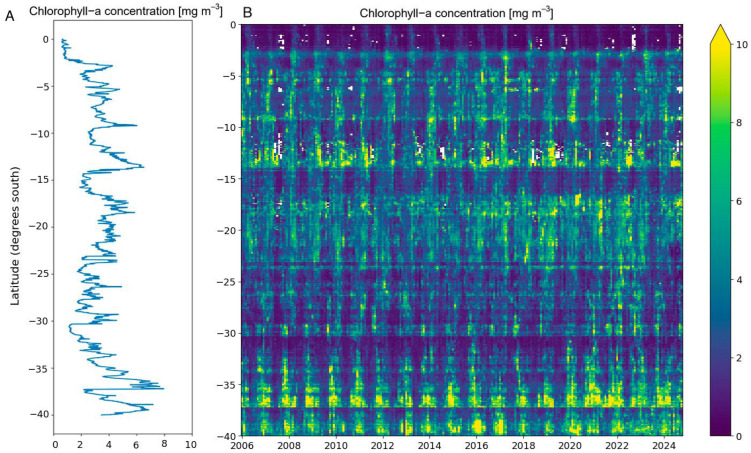Click panel A's latitude tick label −10
The width and height of the screenshot is (751, 453).
[39, 133]
